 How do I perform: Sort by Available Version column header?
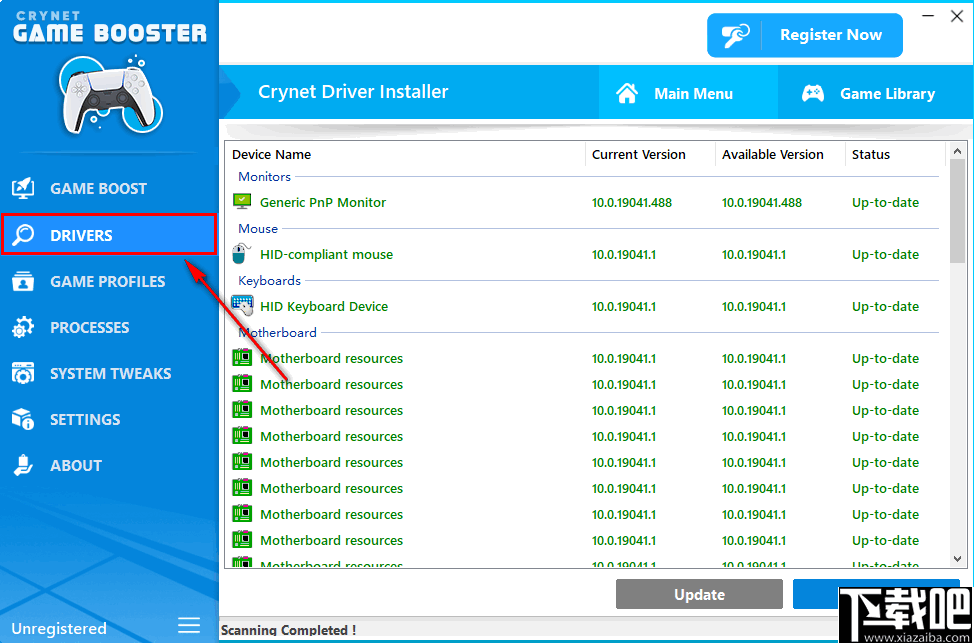click(x=780, y=154)
